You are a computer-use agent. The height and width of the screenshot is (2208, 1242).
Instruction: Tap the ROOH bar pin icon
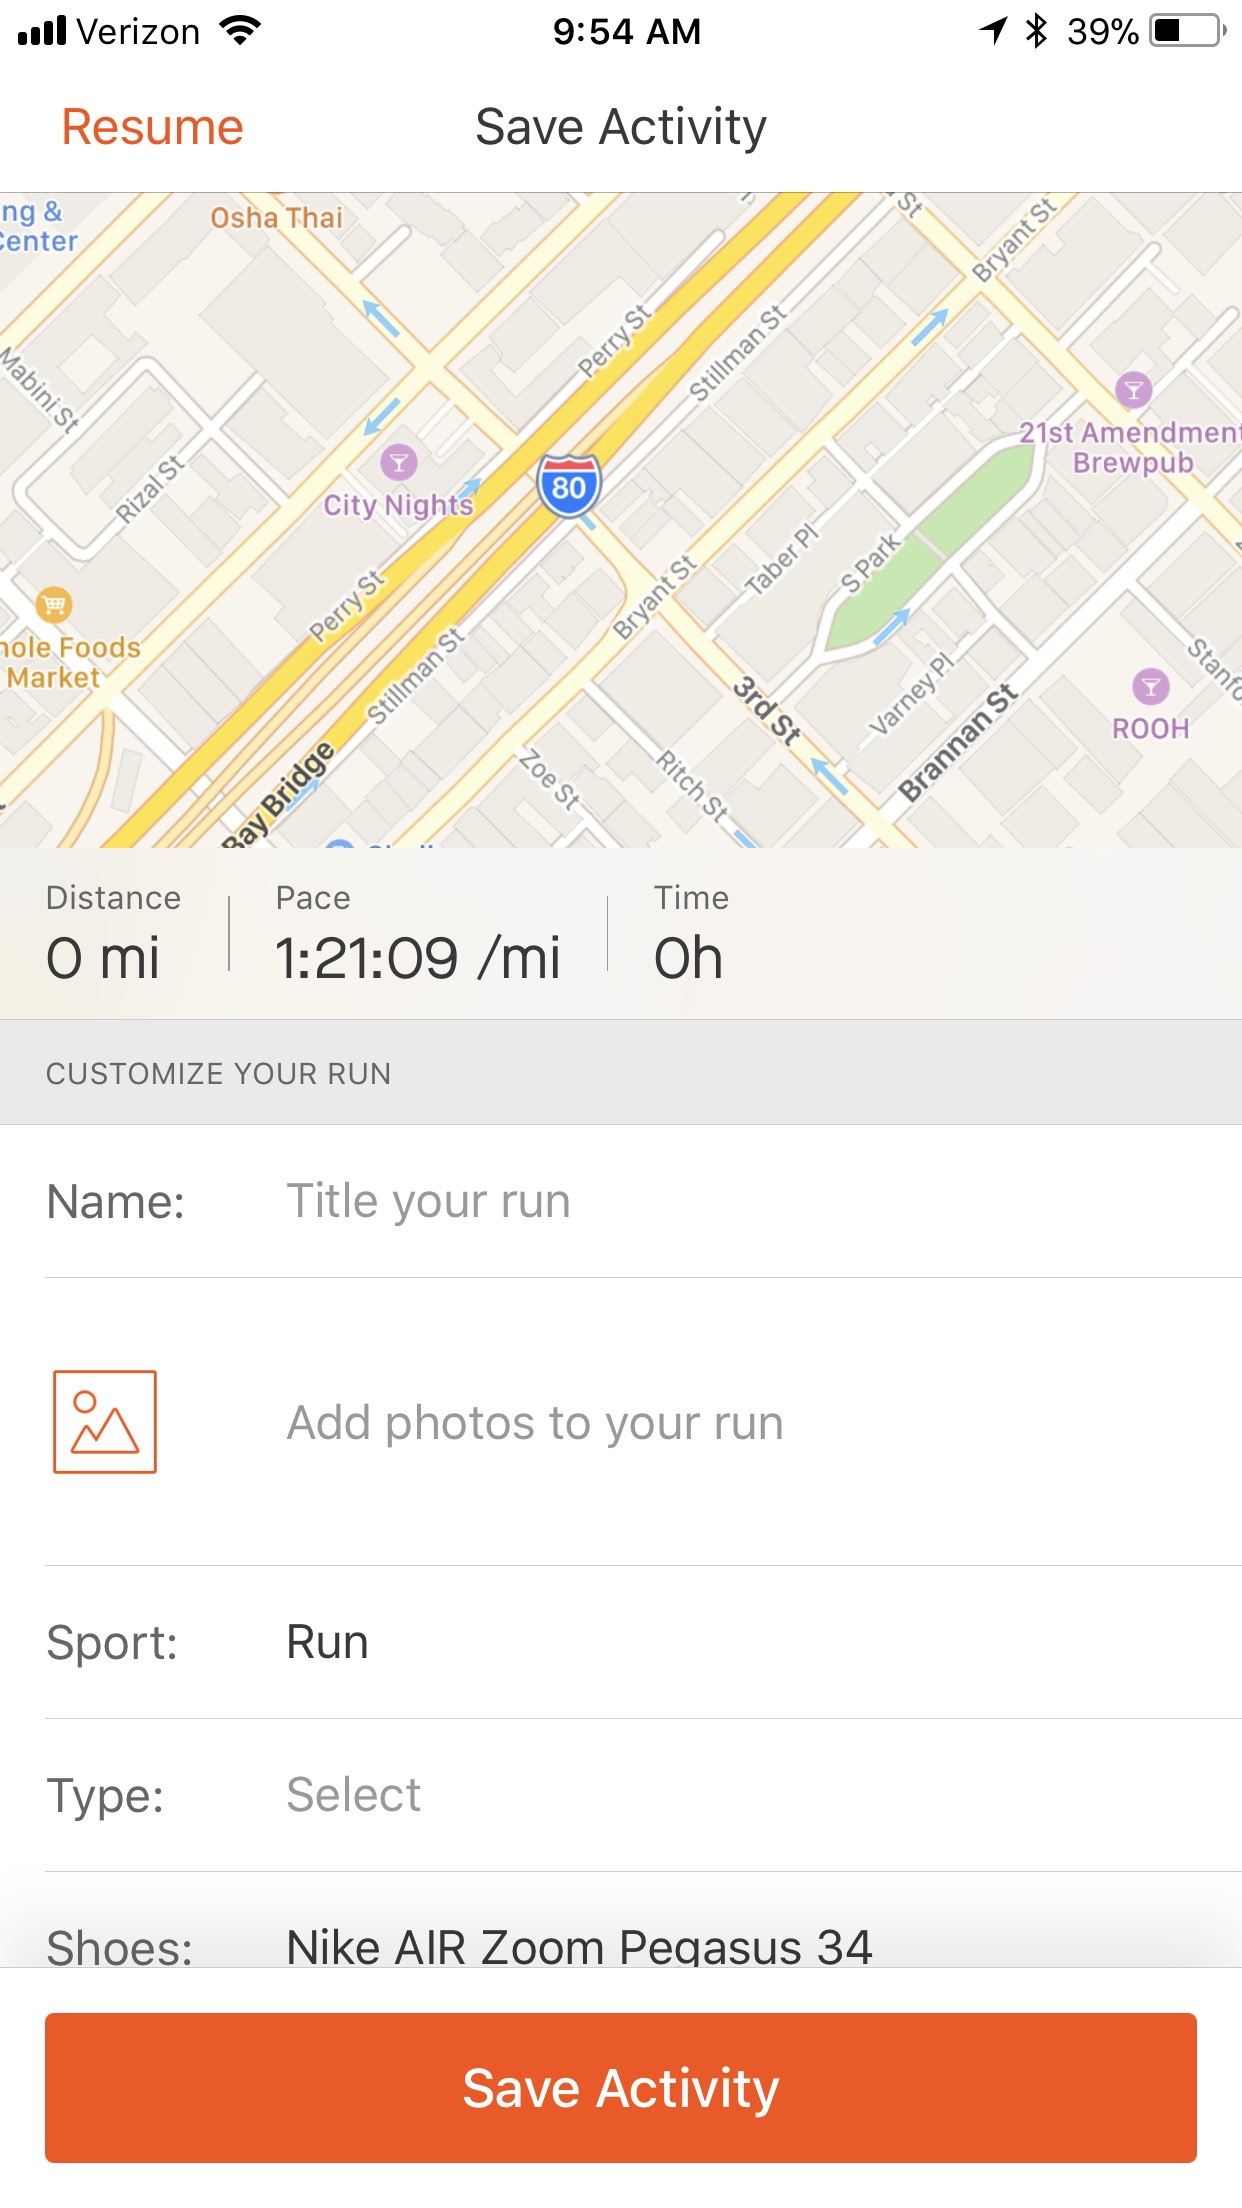click(1150, 687)
